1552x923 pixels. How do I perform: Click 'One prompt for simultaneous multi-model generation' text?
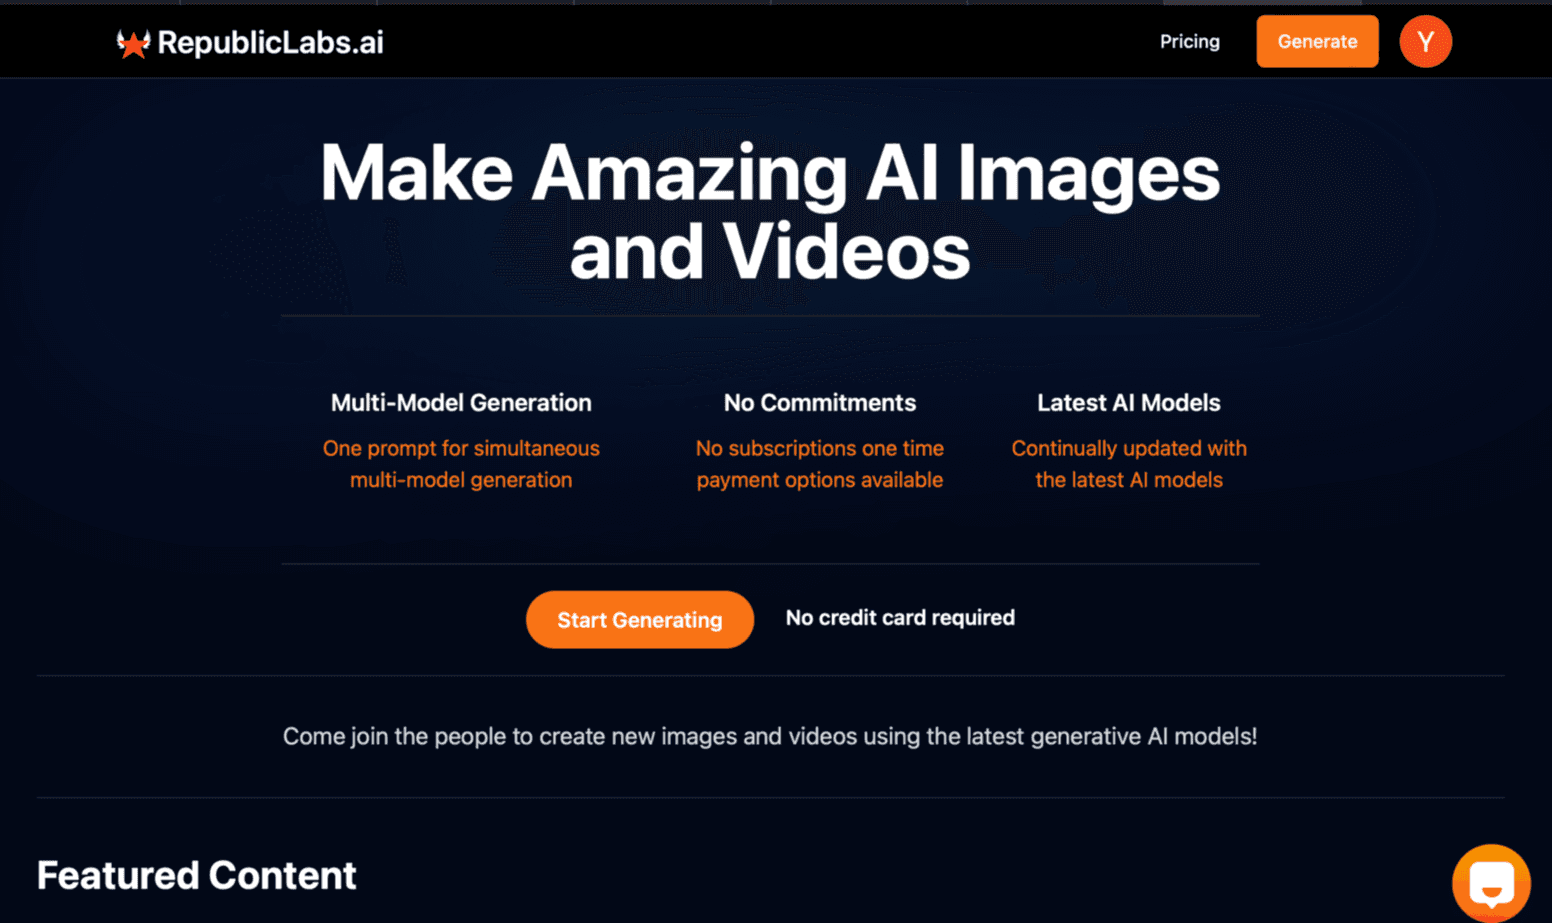coord(461,464)
